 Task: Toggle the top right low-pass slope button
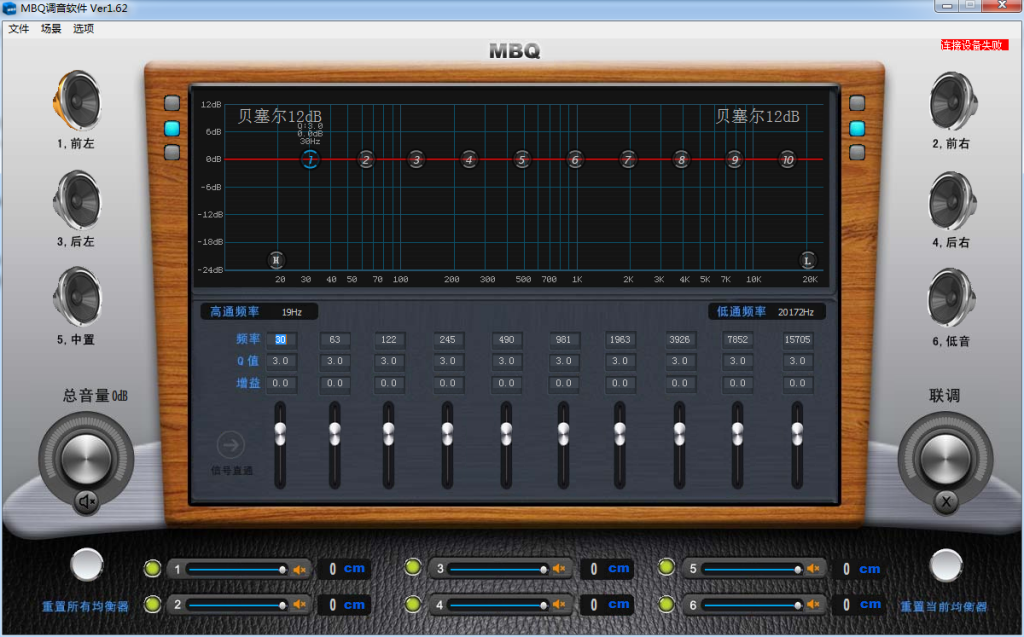tap(857, 103)
